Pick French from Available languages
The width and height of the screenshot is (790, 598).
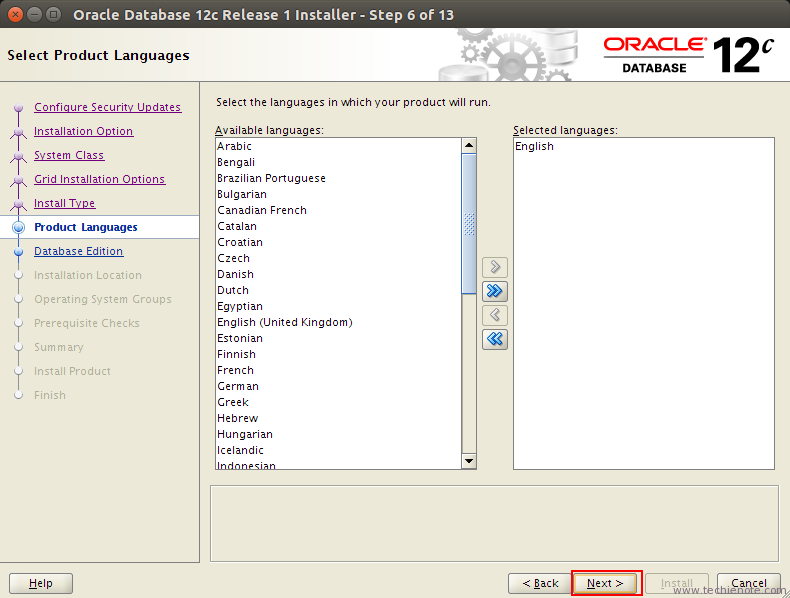[x=338, y=370]
